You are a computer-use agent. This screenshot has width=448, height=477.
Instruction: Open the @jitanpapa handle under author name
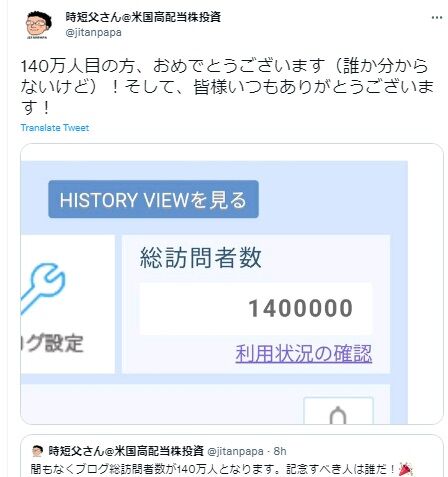click(x=93, y=33)
